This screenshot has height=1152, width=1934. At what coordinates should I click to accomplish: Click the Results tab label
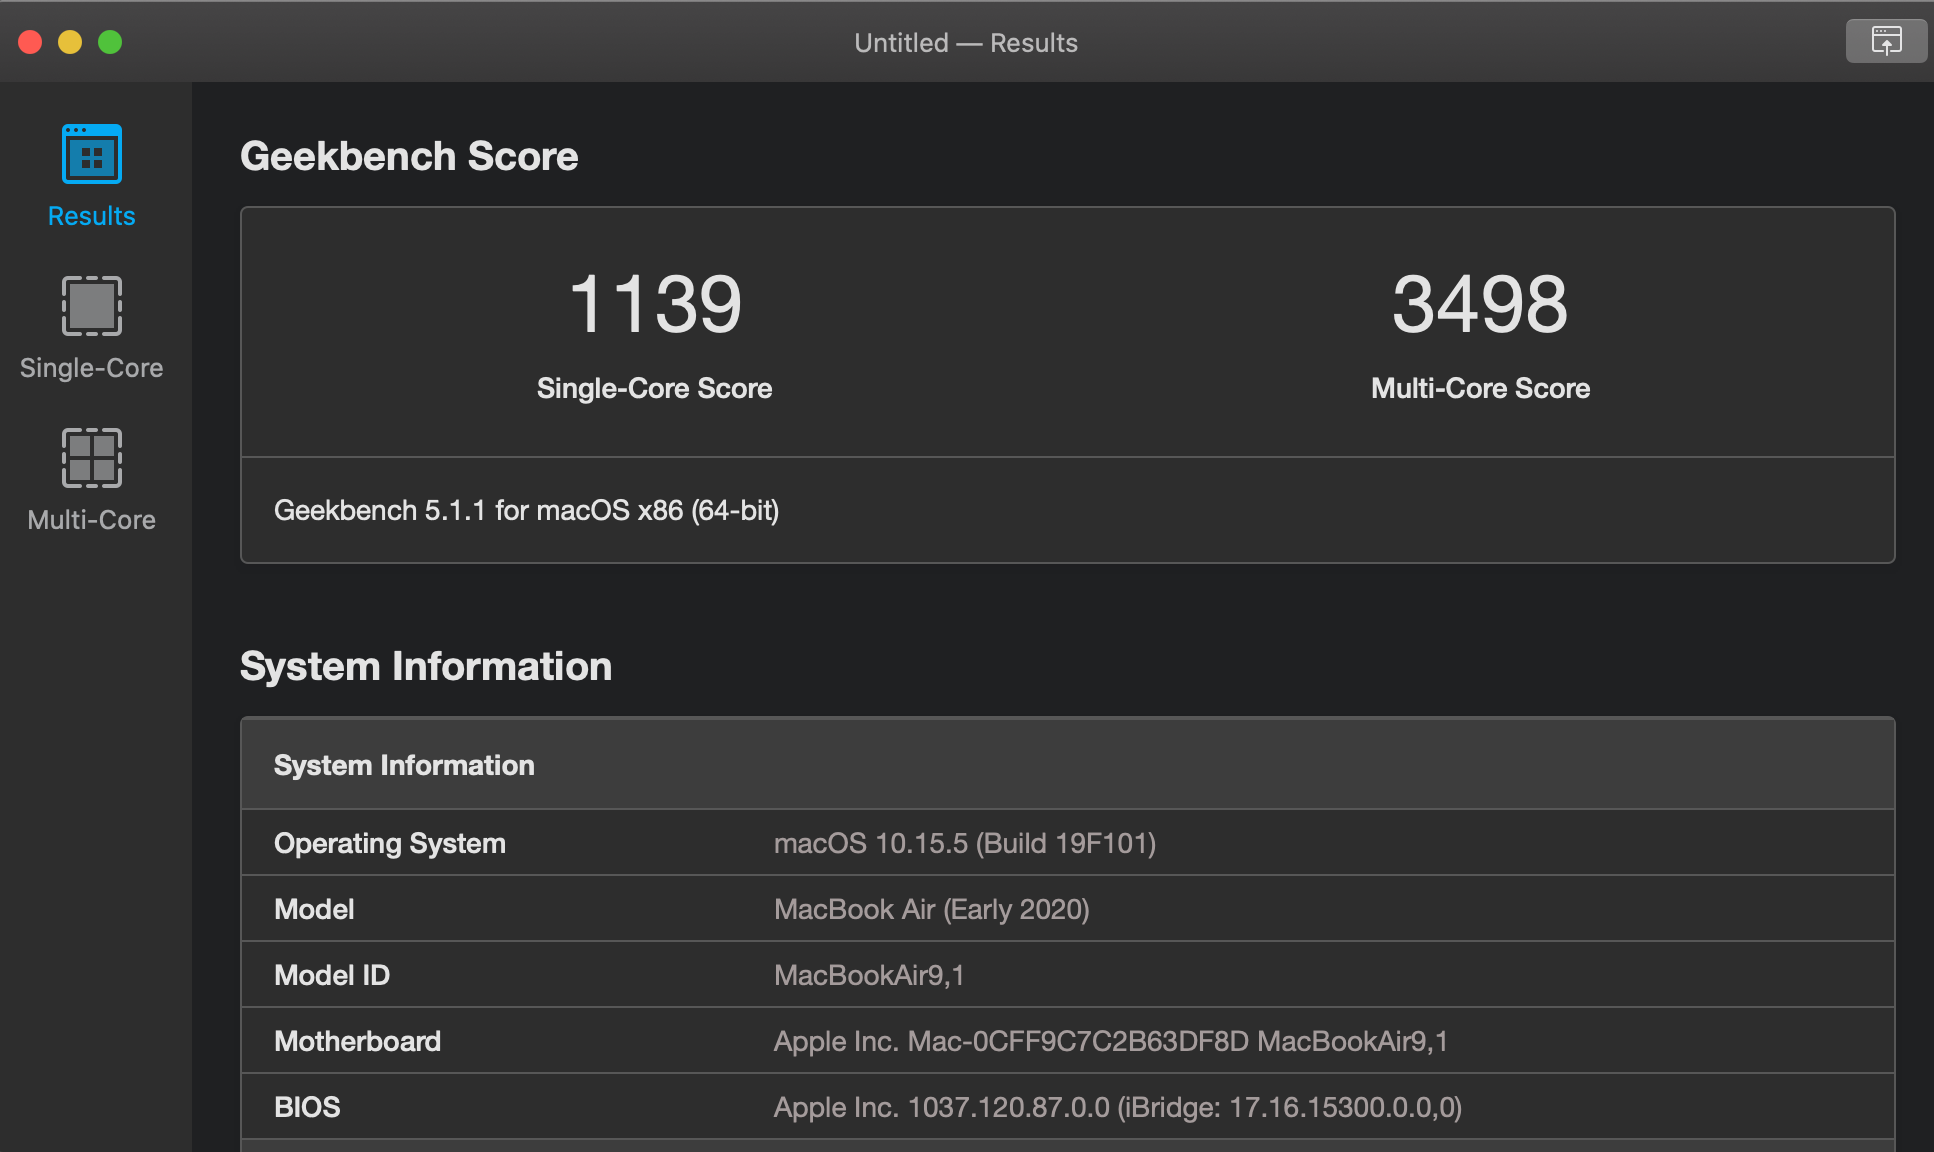click(x=92, y=216)
